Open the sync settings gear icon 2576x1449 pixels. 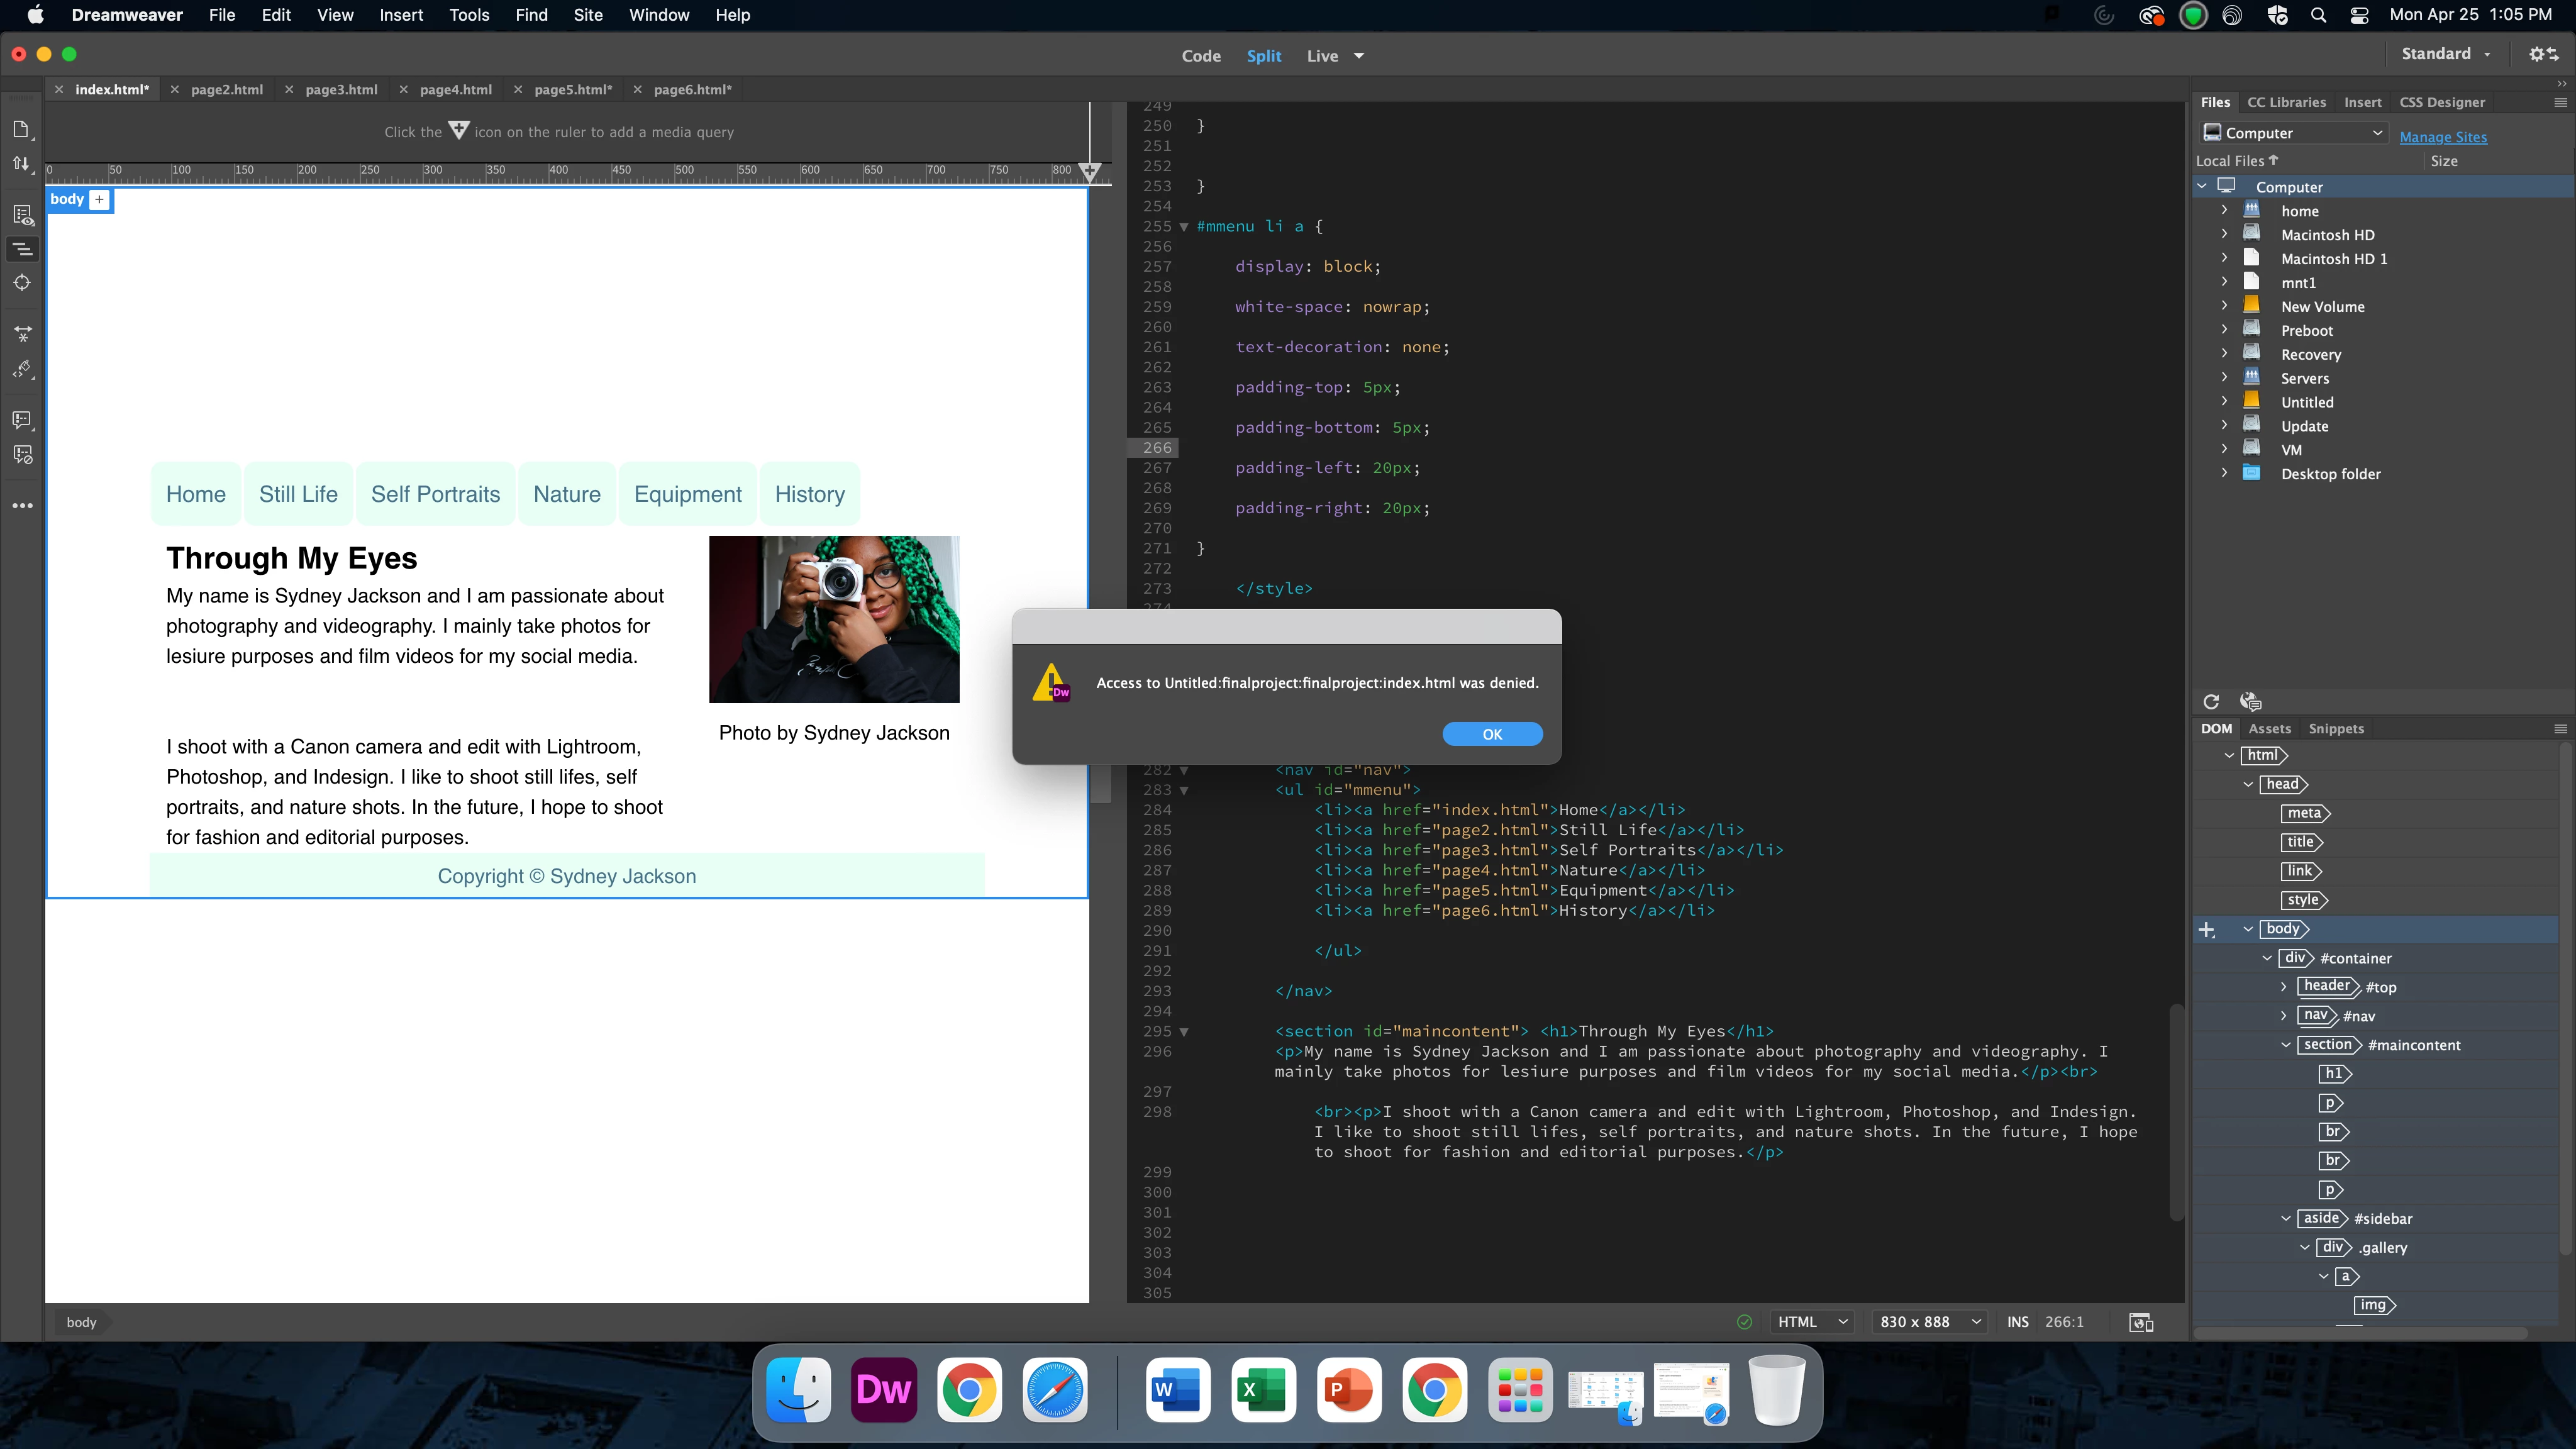2543,55
